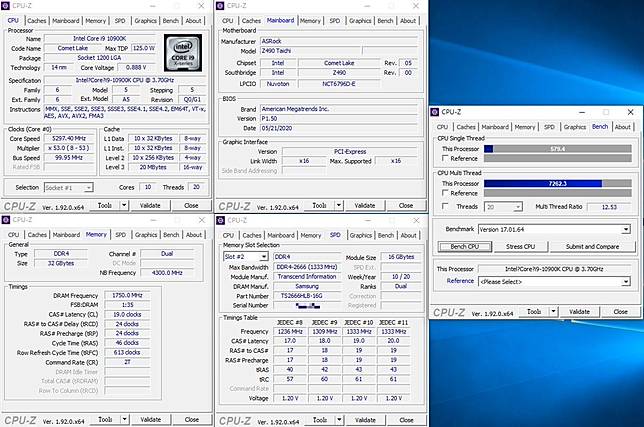Click the Module Size 16 GBytes value
This screenshot has height=427, width=644.
(x=401, y=257)
